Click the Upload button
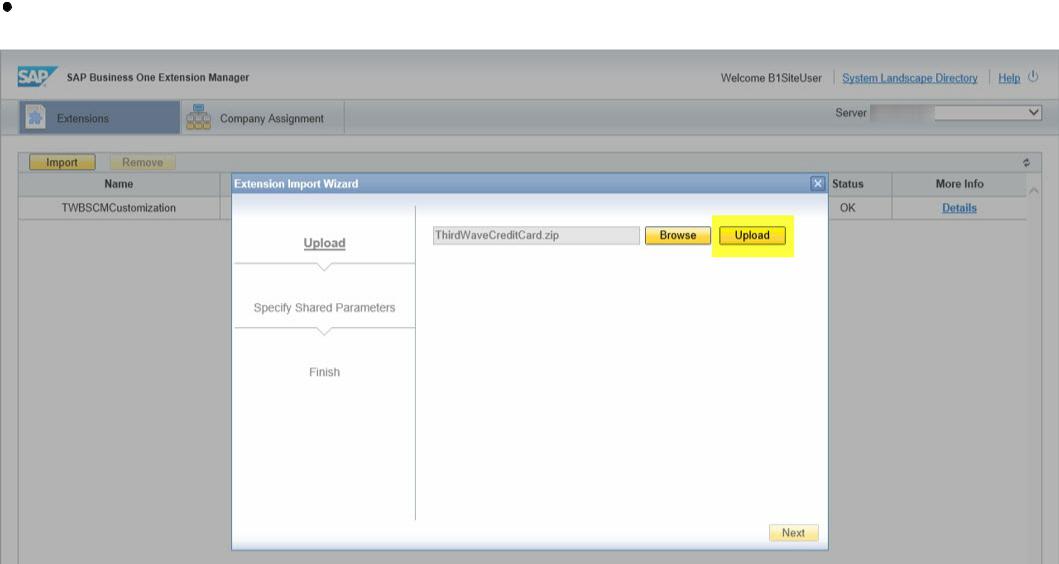This screenshot has width=1059, height=564. [x=752, y=235]
